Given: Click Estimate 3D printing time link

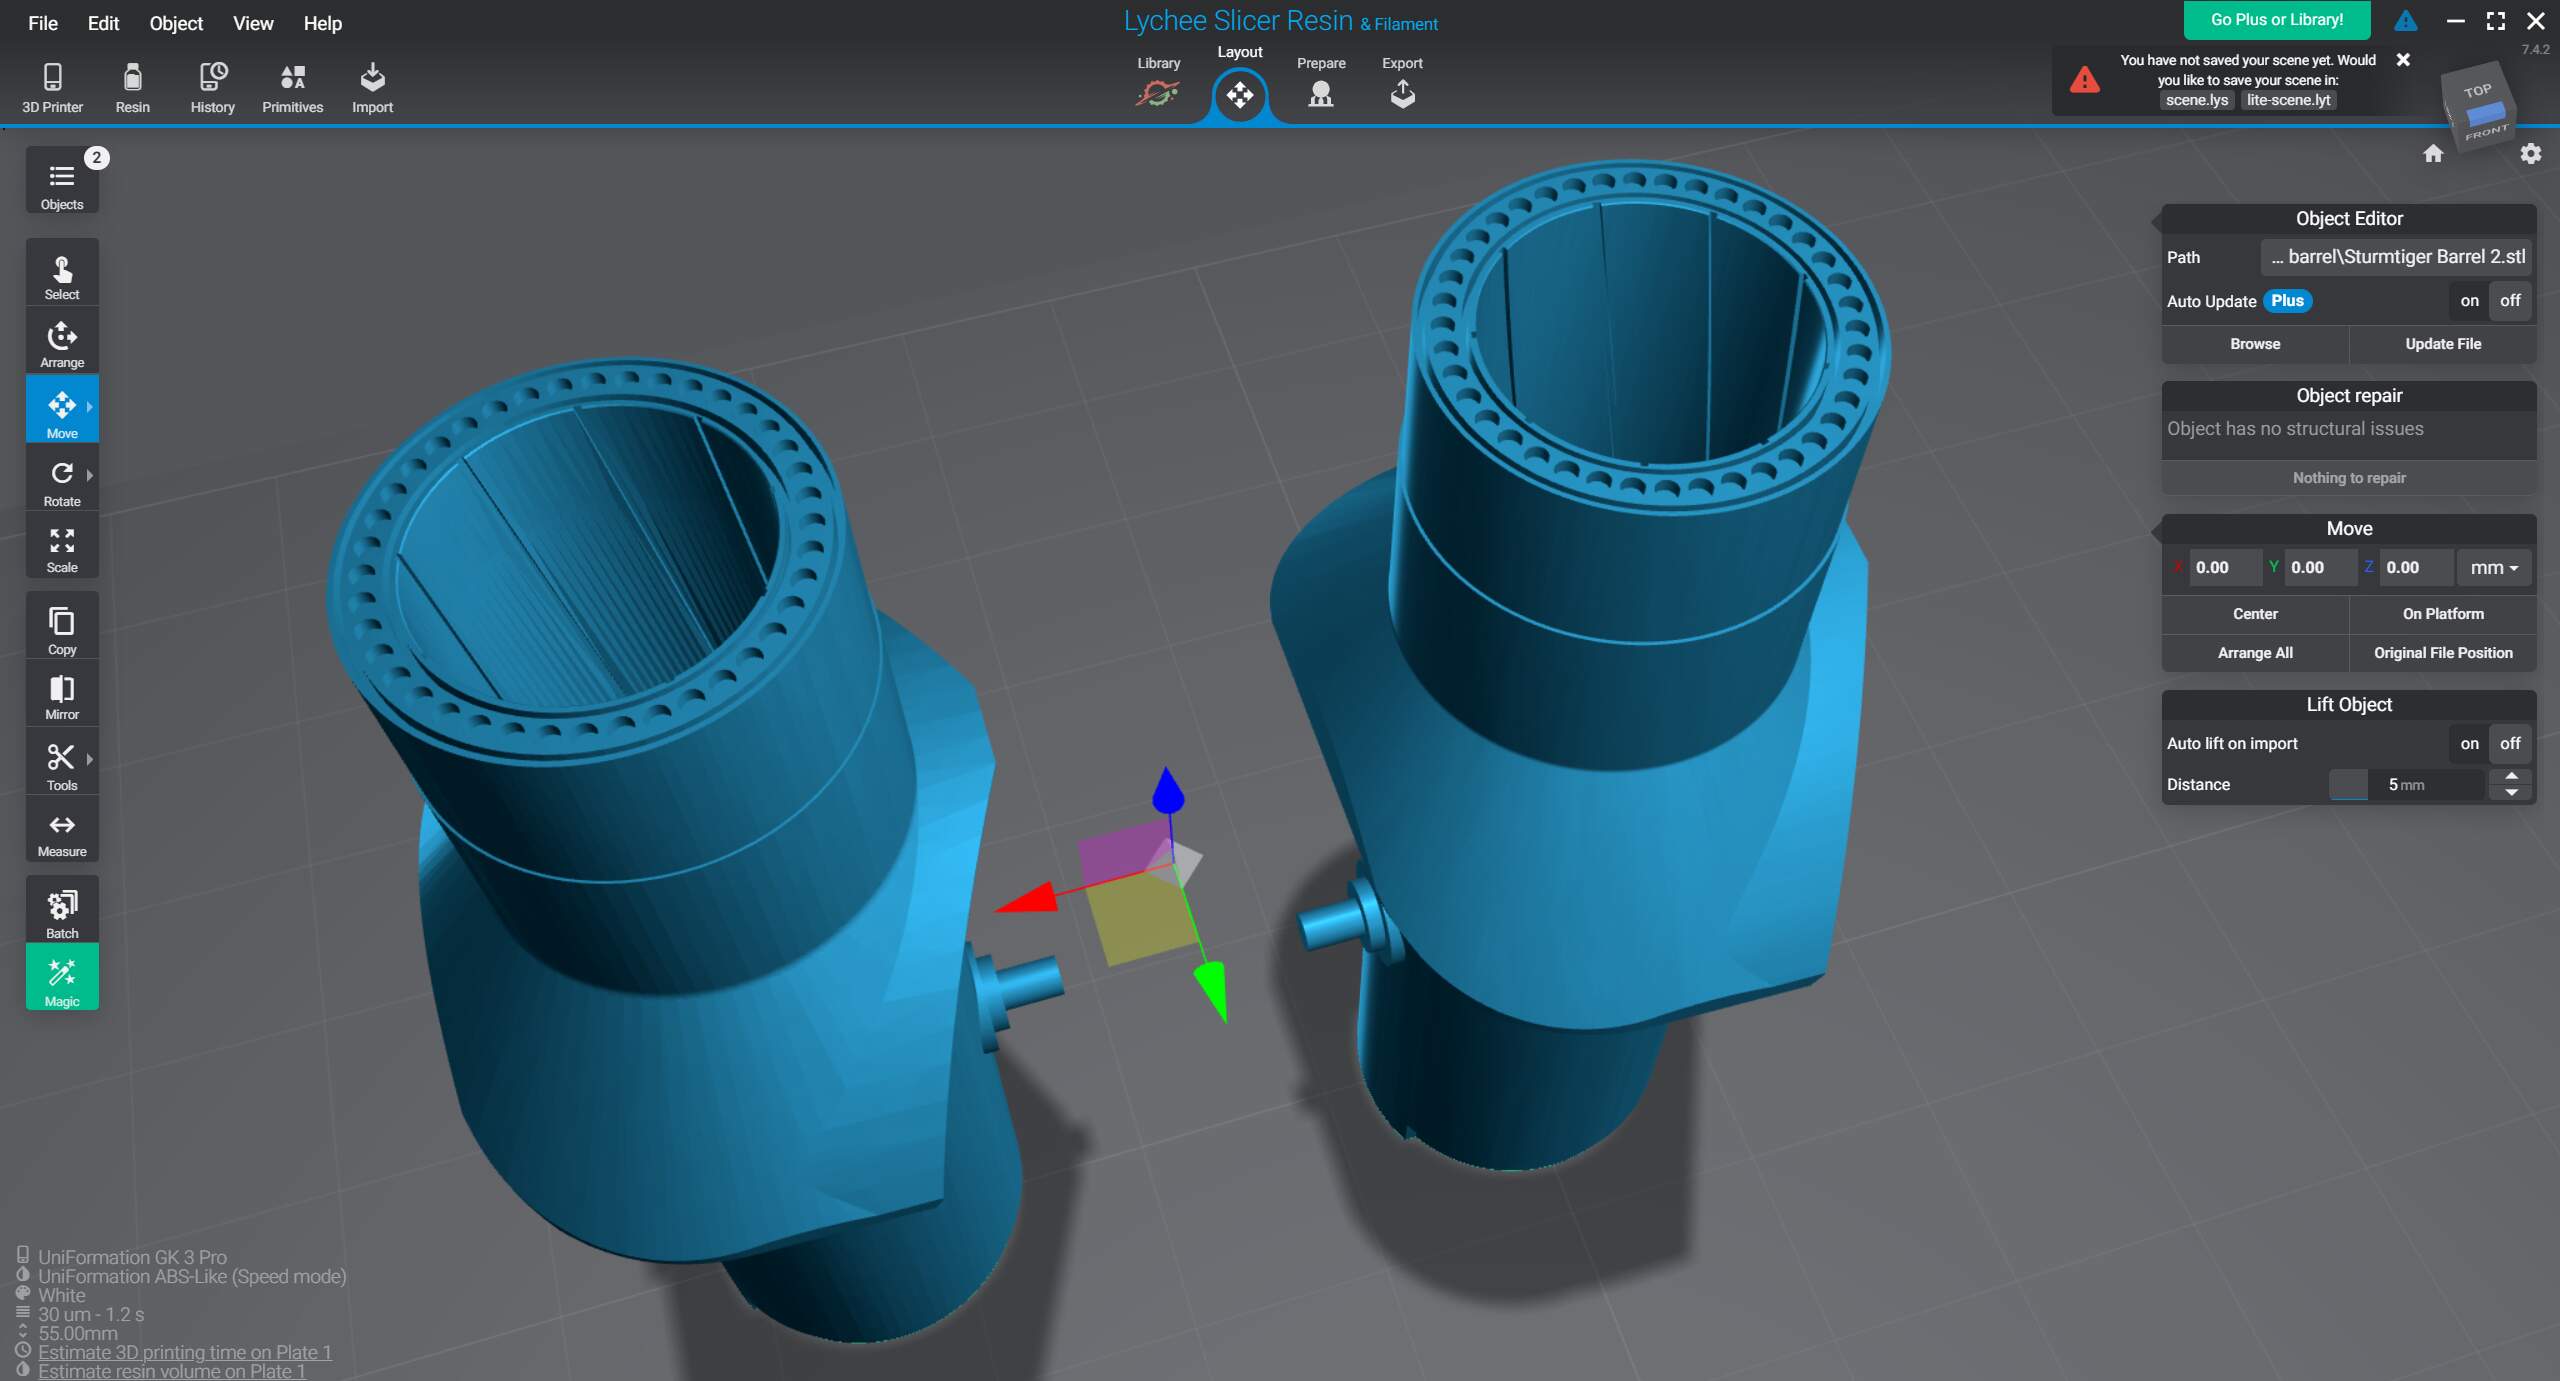Looking at the screenshot, I should (185, 1352).
